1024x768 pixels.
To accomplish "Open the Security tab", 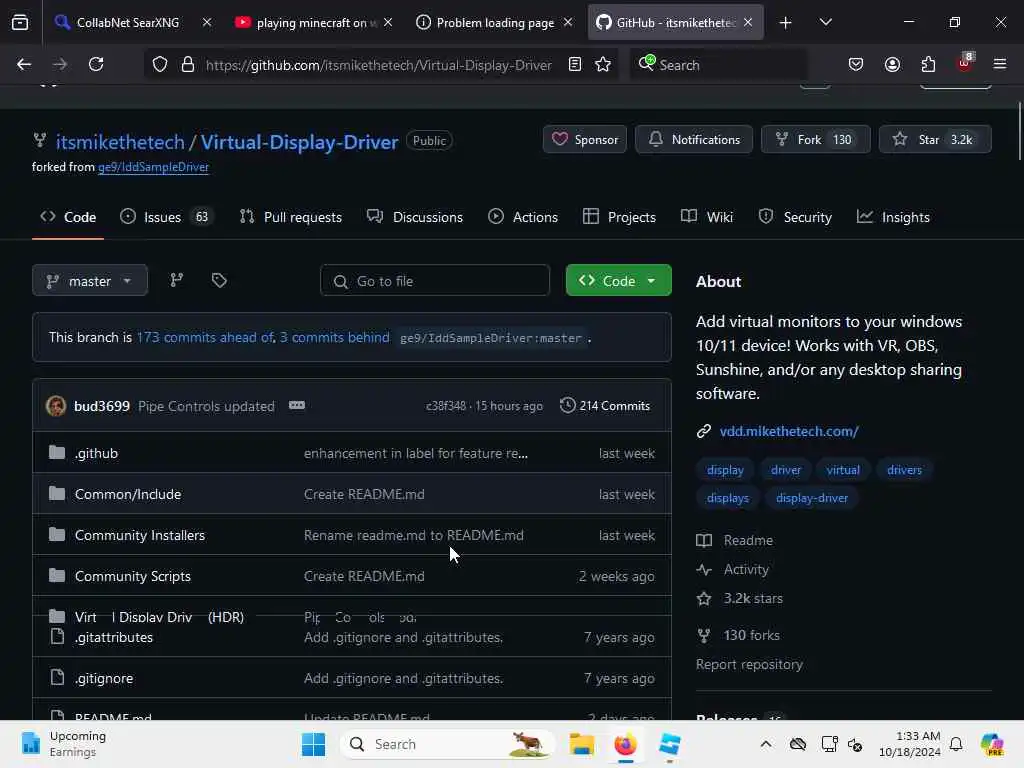I will click(795, 217).
